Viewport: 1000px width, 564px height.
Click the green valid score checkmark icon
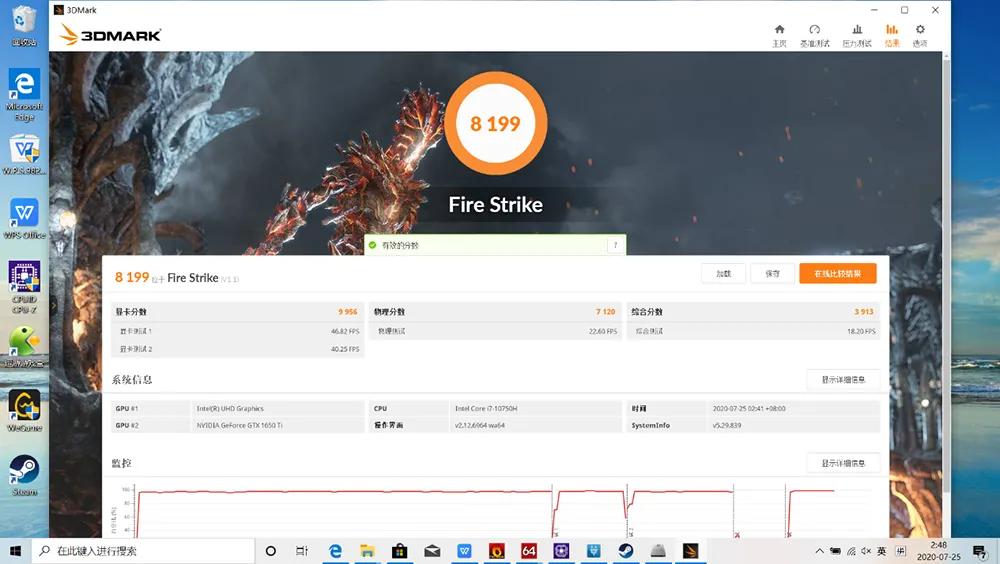click(x=372, y=245)
